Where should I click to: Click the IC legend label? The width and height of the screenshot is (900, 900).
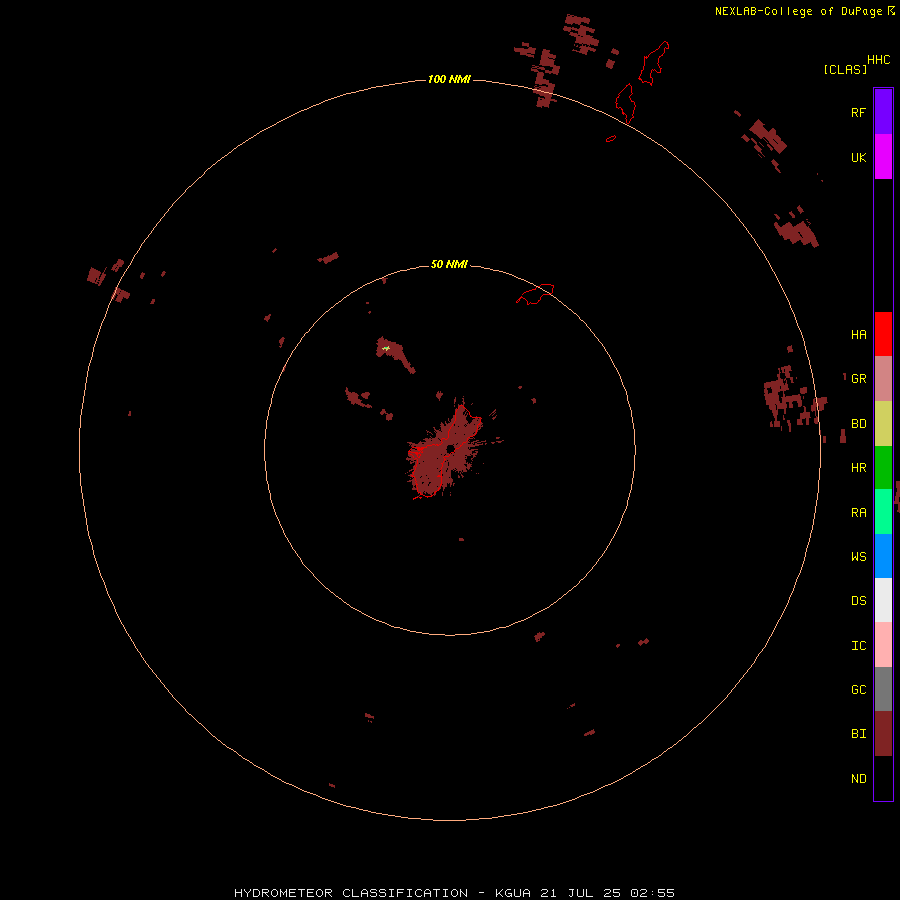coord(858,646)
